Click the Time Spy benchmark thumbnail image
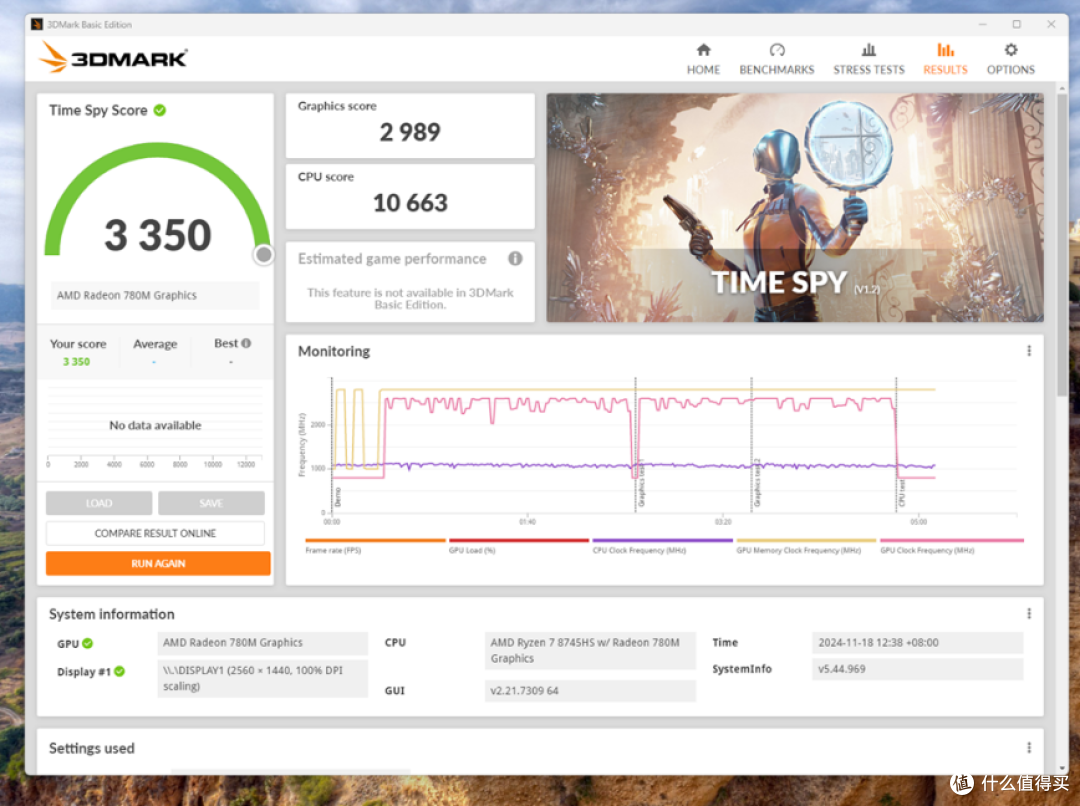 pos(795,207)
